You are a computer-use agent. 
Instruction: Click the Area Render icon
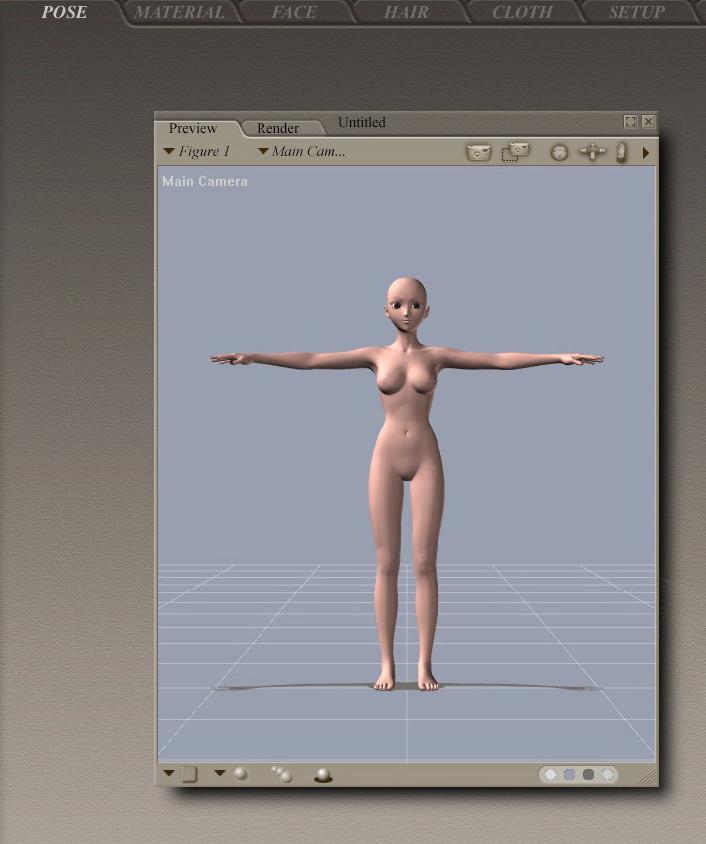pos(515,153)
